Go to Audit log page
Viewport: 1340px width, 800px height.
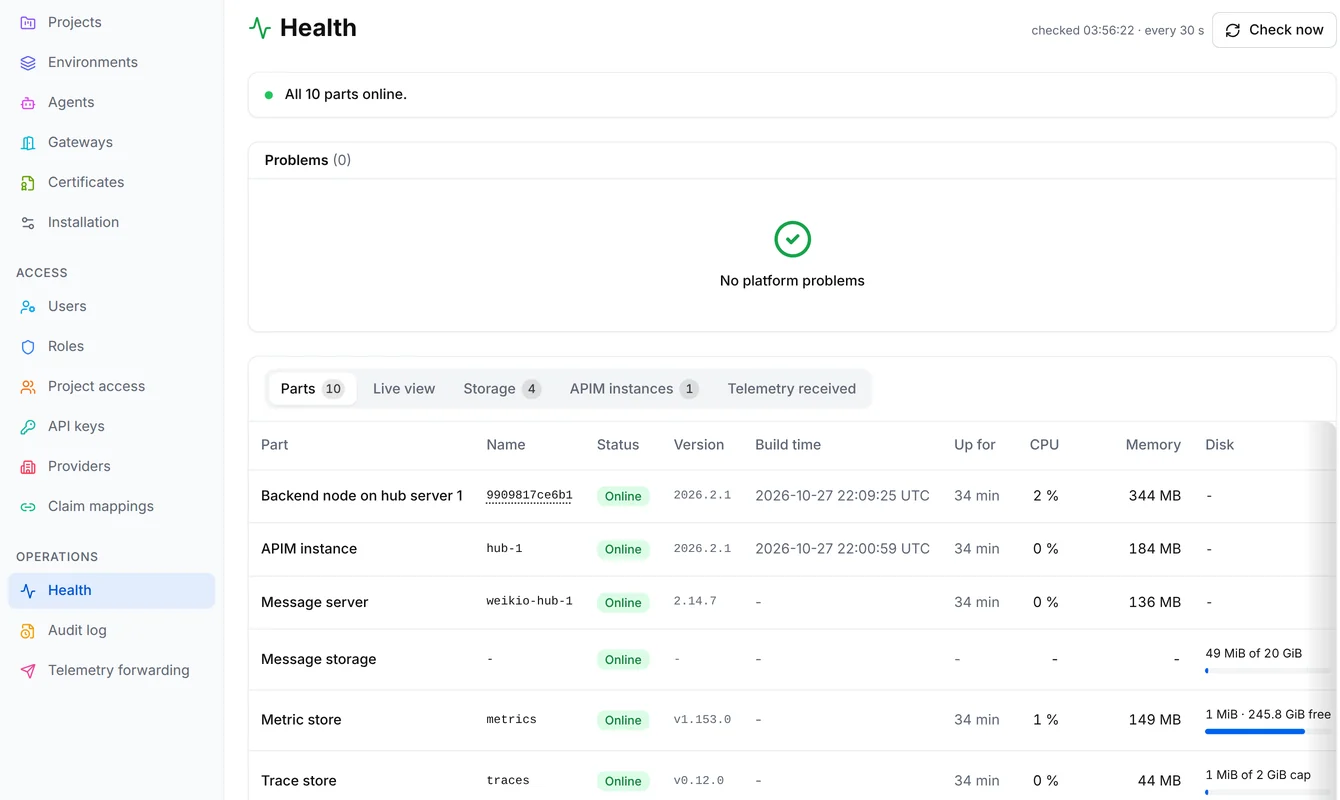[112, 630]
